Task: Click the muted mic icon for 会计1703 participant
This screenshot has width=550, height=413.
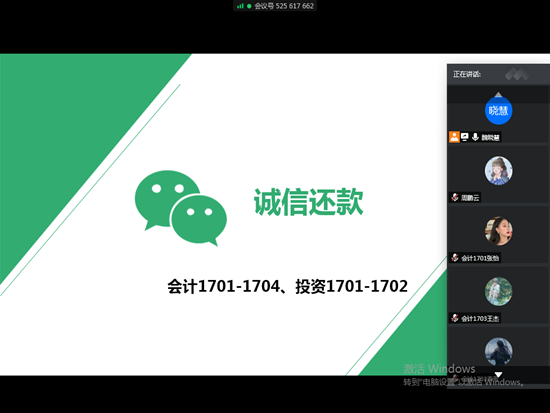Action: coord(455,318)
